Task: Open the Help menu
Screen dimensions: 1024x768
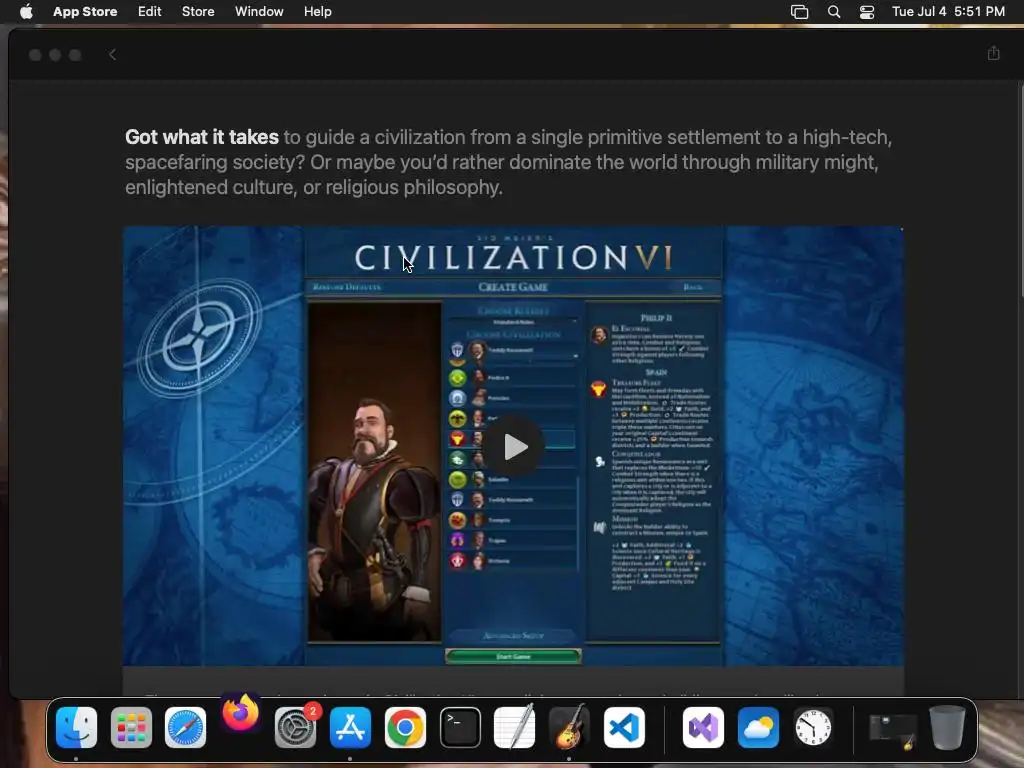Action: (317, 12)
